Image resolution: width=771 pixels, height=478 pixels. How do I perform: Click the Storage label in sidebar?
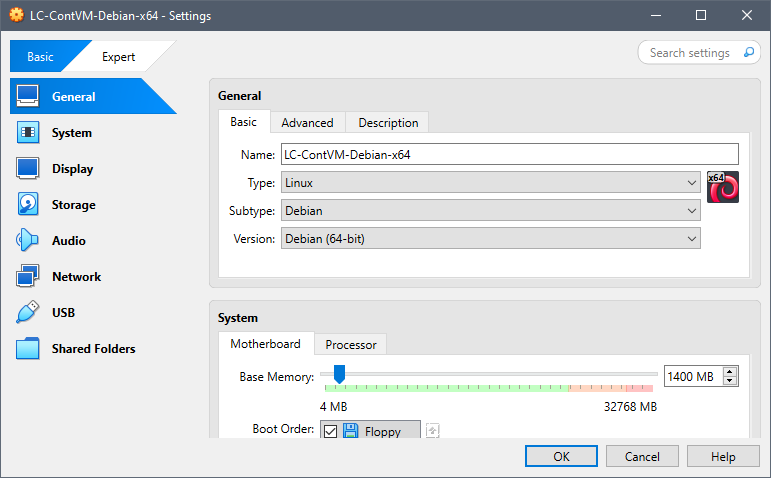tap(74, 205)
